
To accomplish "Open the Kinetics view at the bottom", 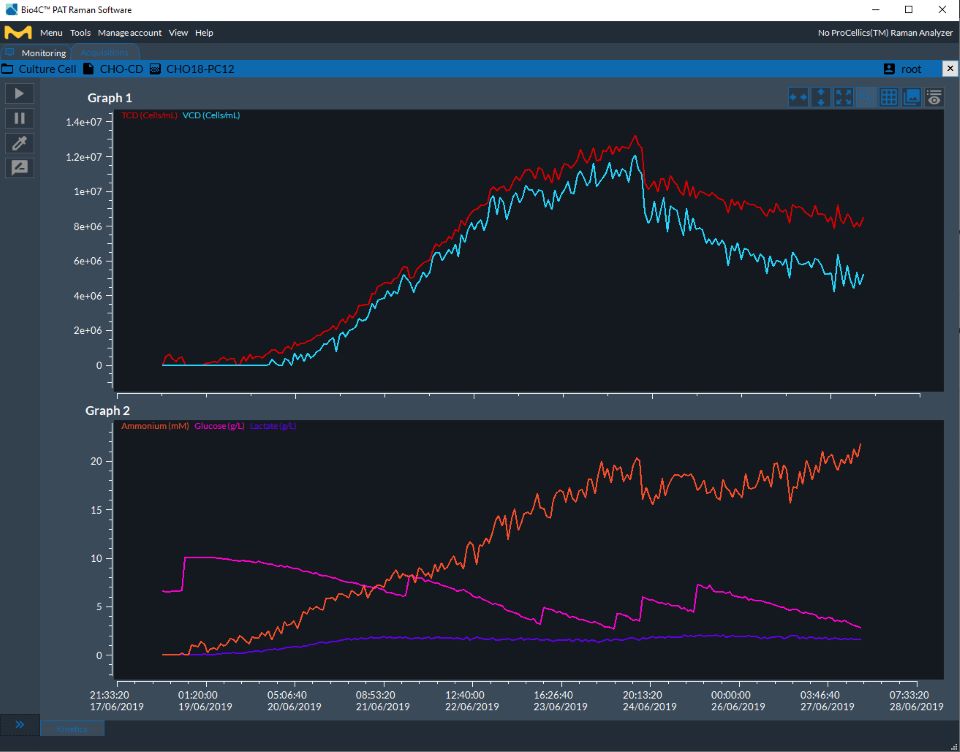I will click(71, 729).
